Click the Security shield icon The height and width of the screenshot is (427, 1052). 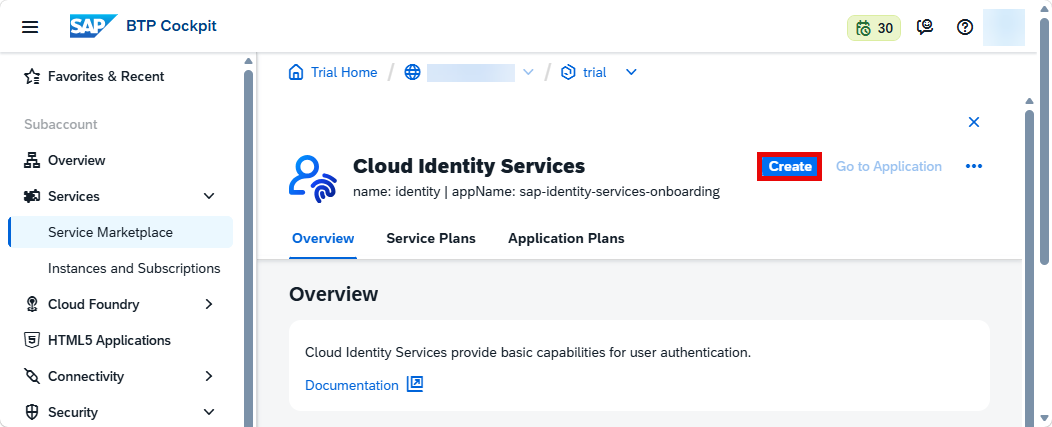point(32,412)
